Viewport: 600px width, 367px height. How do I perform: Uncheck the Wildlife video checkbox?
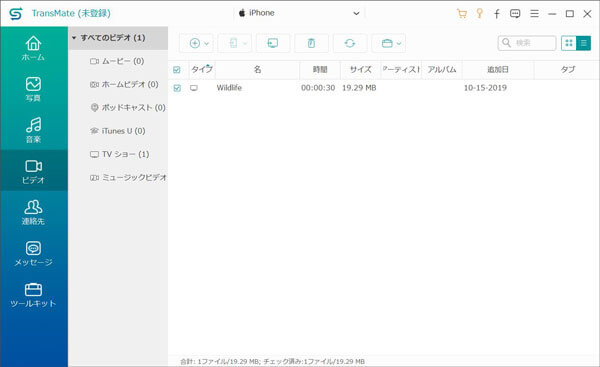(x=177, y=88)
